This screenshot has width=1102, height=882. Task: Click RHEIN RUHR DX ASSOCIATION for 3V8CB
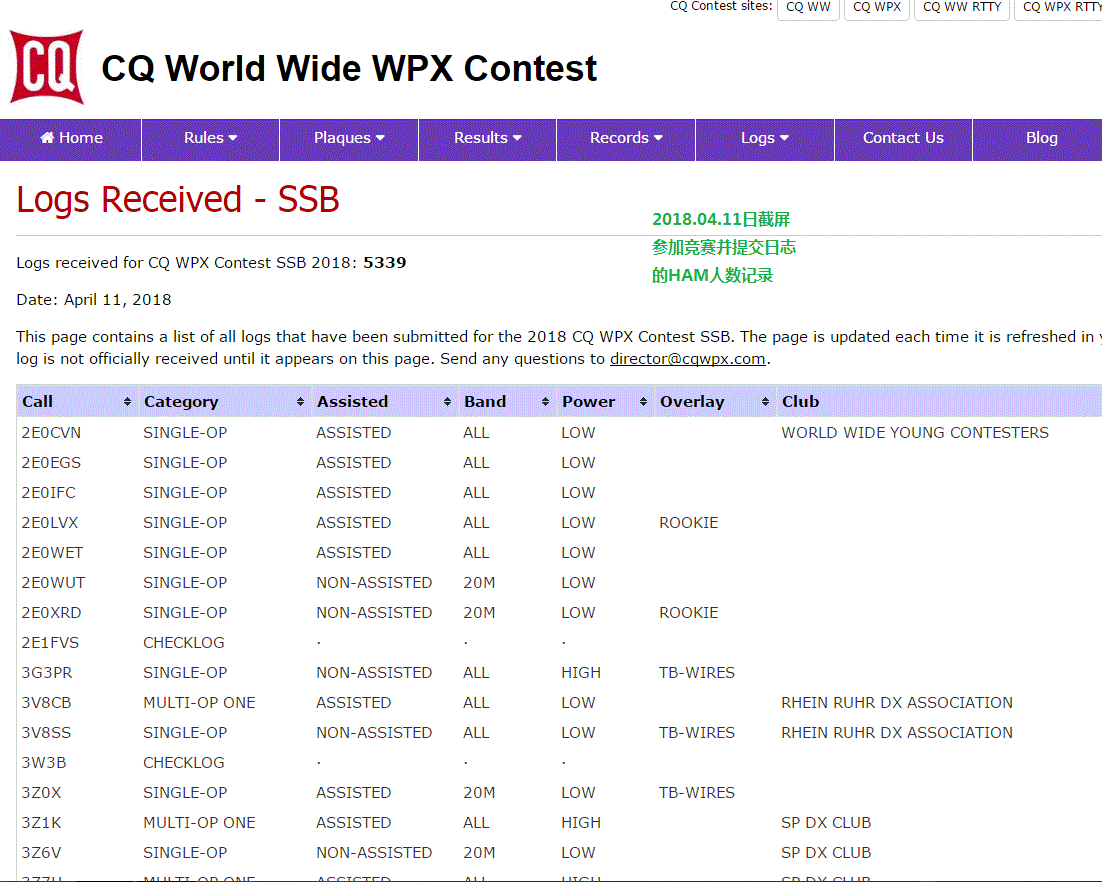pyautogui.click(x=897, y=703)
